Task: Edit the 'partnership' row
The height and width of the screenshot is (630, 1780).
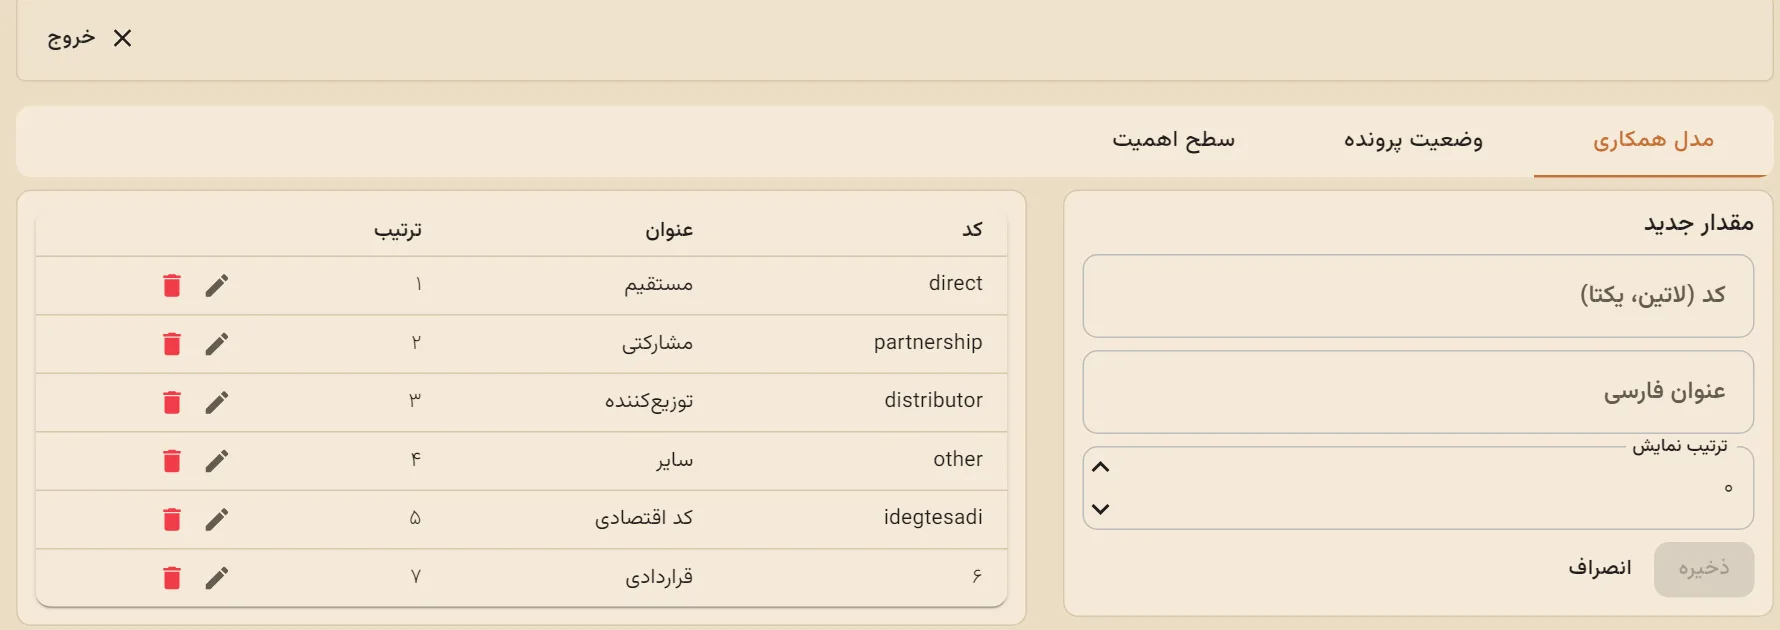Action: (217, 344)
